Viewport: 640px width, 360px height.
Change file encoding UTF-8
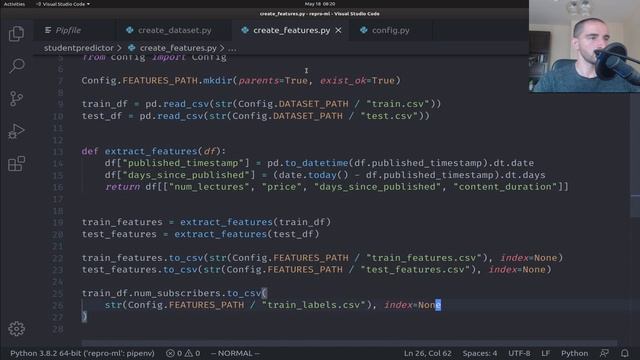(x=519, y=353)
